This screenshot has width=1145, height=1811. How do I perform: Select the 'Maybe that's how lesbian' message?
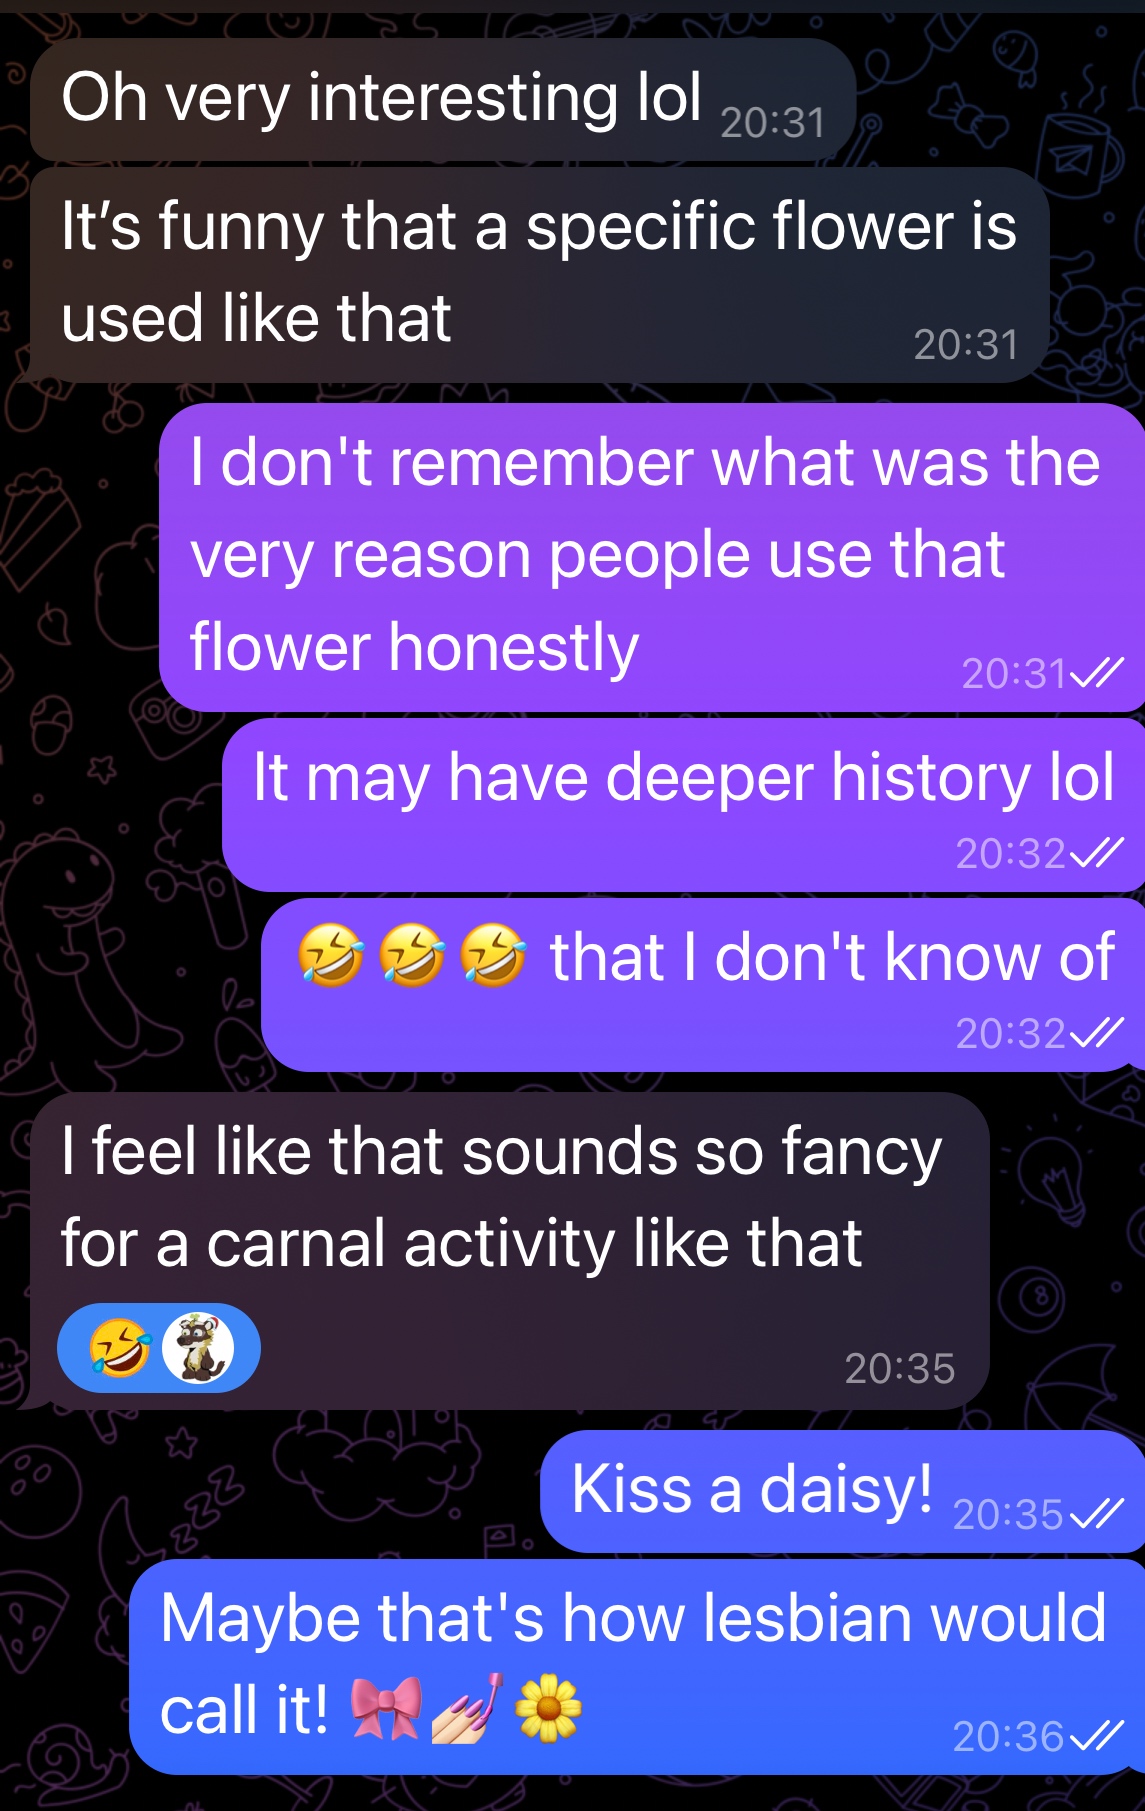[637, 1667]
